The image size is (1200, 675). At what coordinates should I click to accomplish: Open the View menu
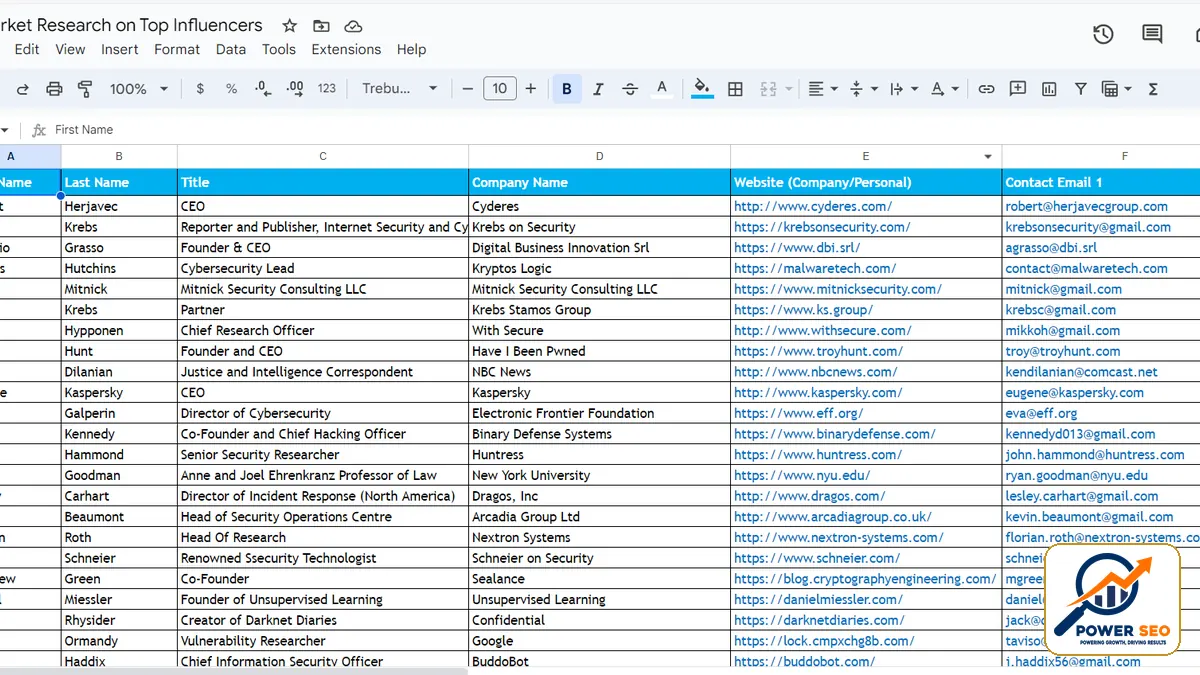point(70,49)
